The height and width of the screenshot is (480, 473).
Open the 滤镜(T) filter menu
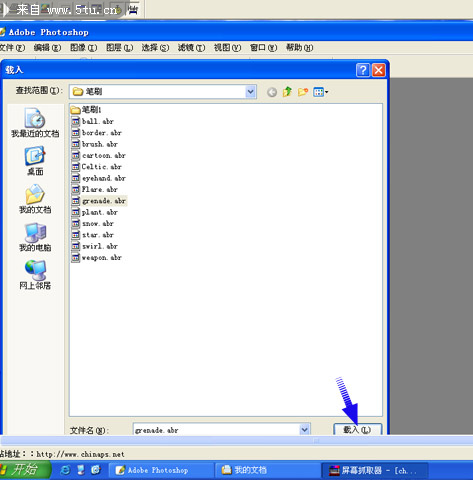pos(191,48)
